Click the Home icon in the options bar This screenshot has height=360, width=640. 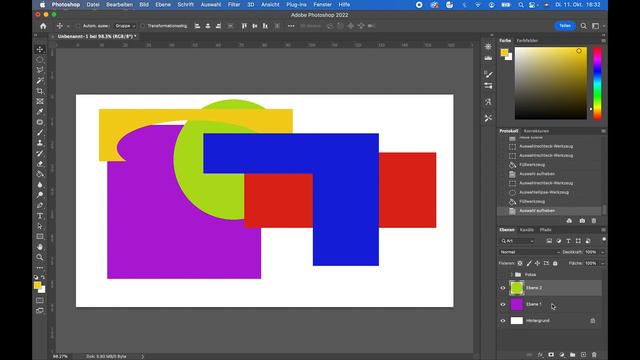[43, 26]
